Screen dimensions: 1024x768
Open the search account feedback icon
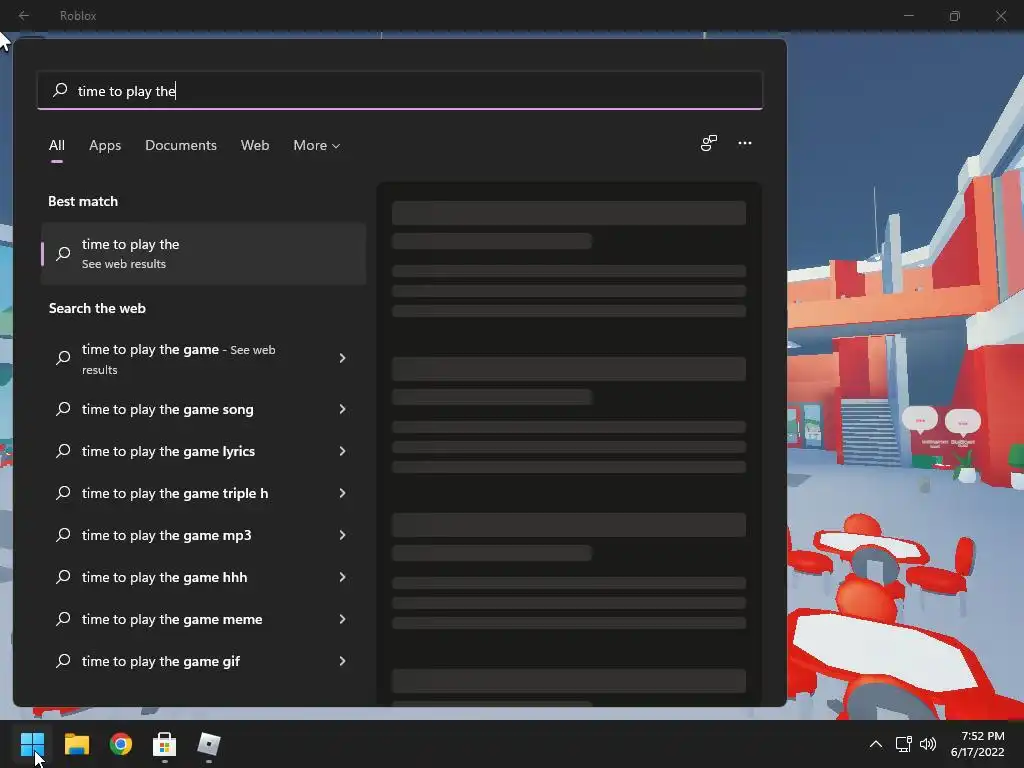click(709, 143)
